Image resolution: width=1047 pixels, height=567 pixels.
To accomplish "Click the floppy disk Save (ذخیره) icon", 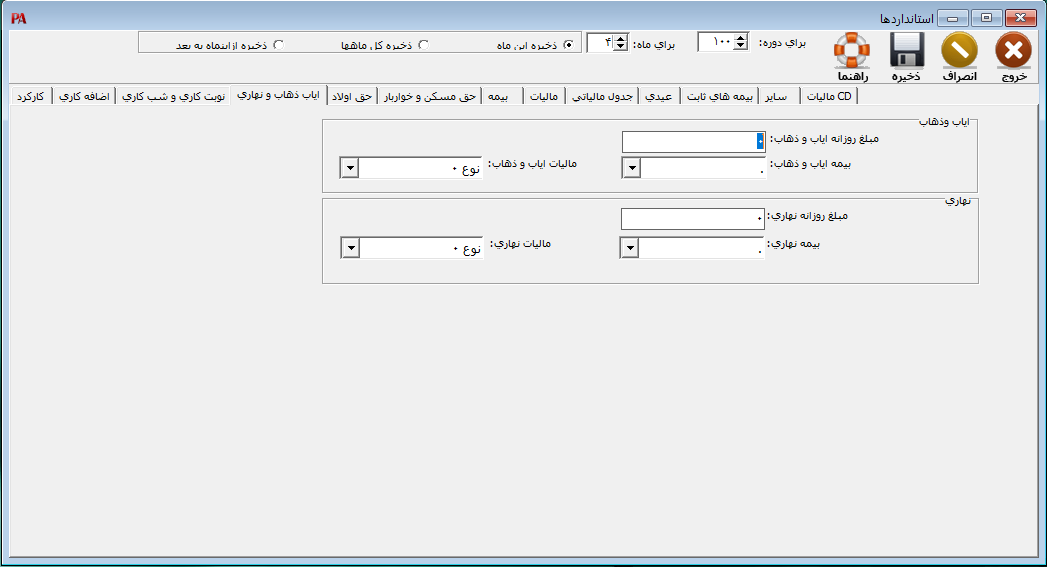I will (906, 50).
